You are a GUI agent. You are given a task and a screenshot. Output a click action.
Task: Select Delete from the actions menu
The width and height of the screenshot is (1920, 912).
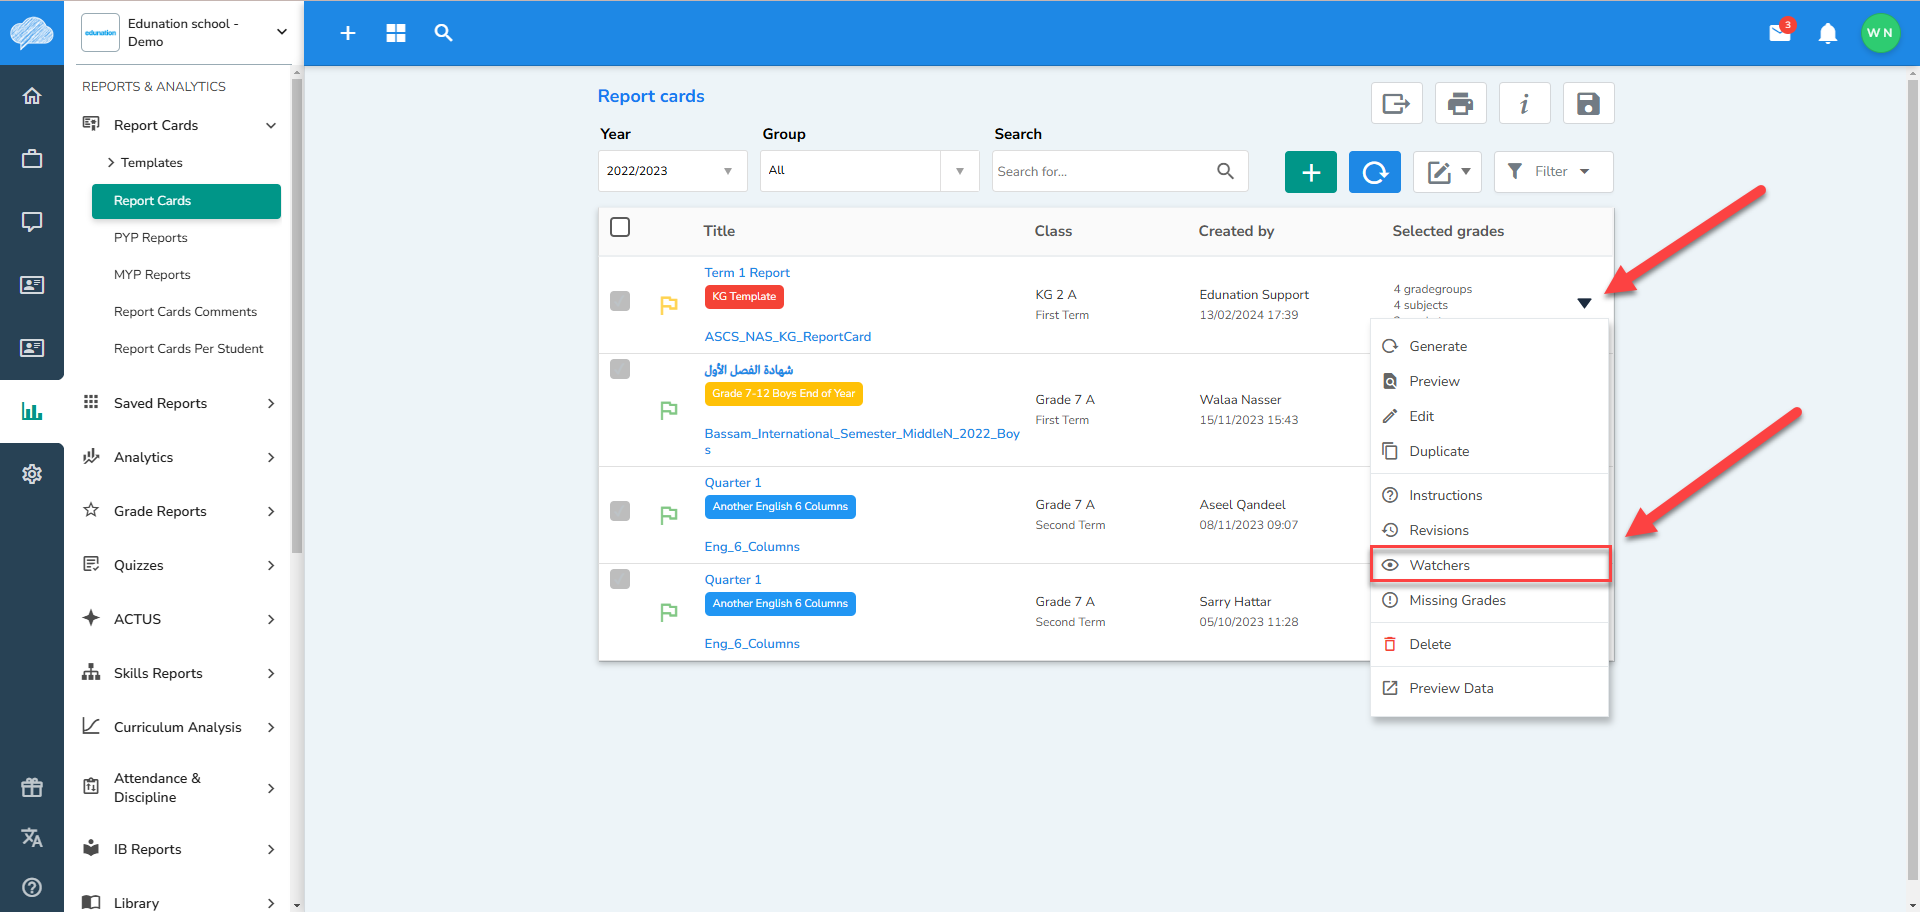click(x=1489, y=644)
